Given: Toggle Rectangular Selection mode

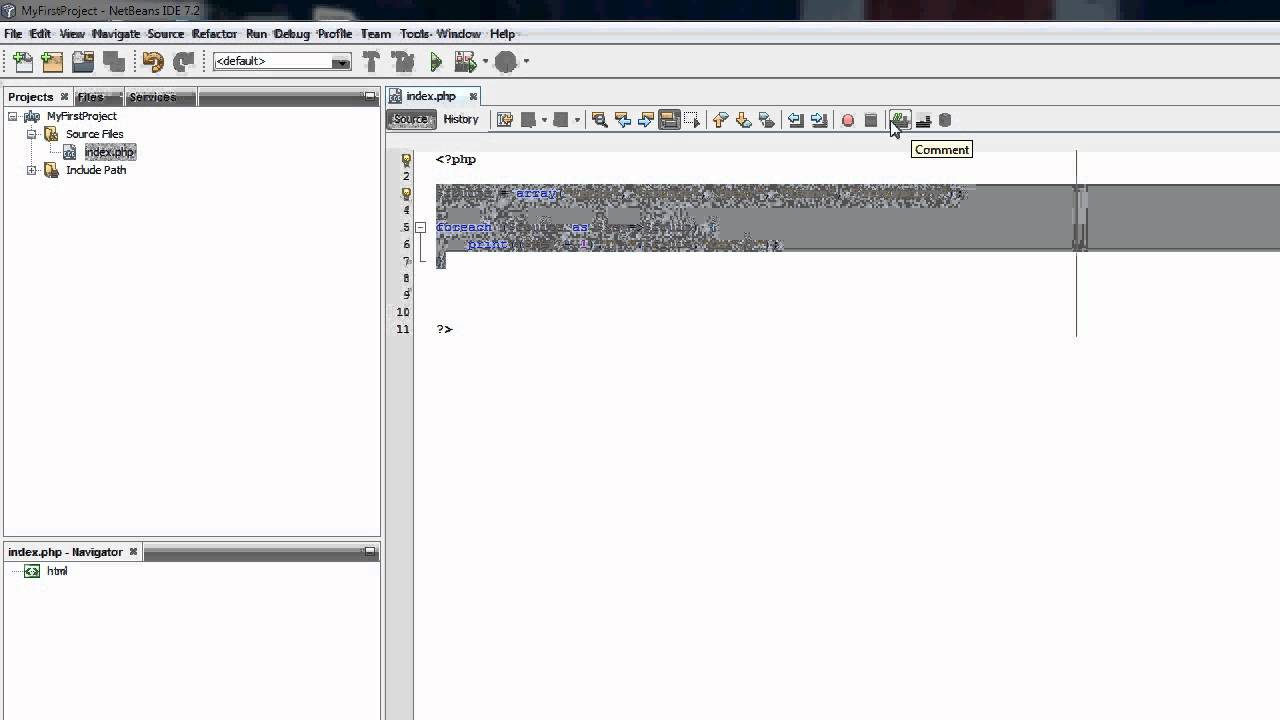Looking at the screenshot, I should pos(692,120).
